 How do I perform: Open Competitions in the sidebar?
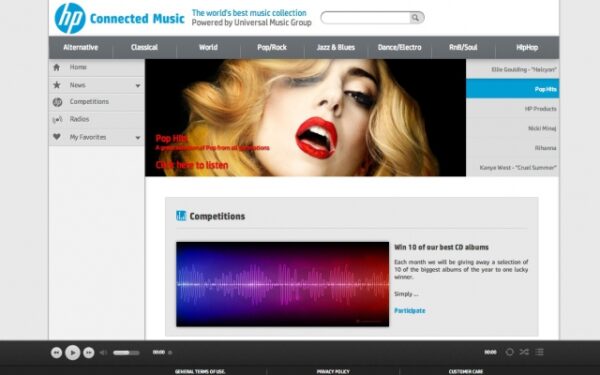96,102
